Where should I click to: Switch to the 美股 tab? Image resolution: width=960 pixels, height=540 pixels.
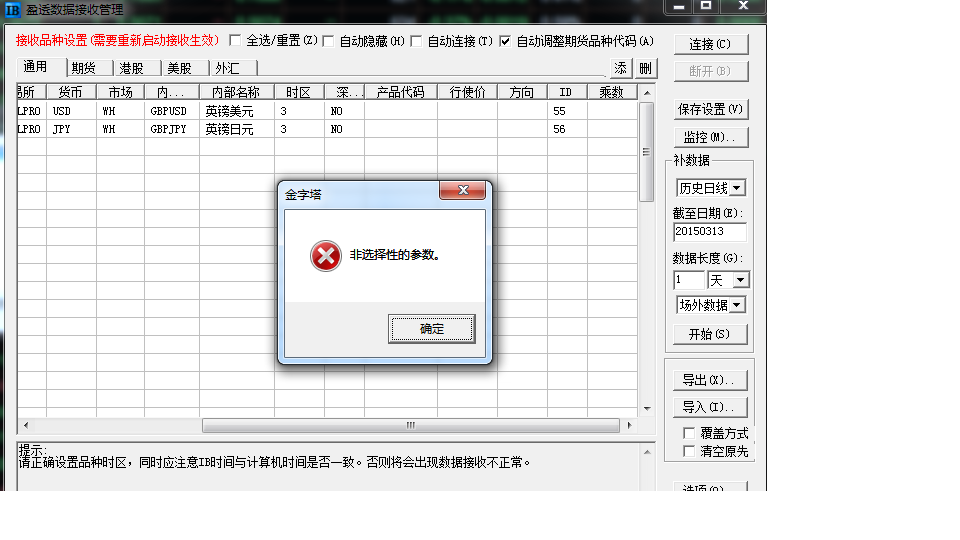[x=185, y=68]
